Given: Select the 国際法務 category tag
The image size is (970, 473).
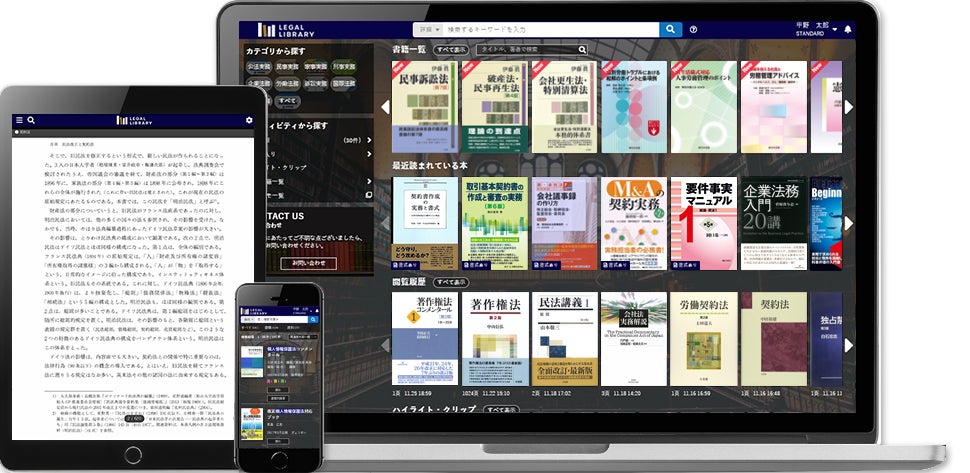Looking at the screenshot, I should click(344, 83).
